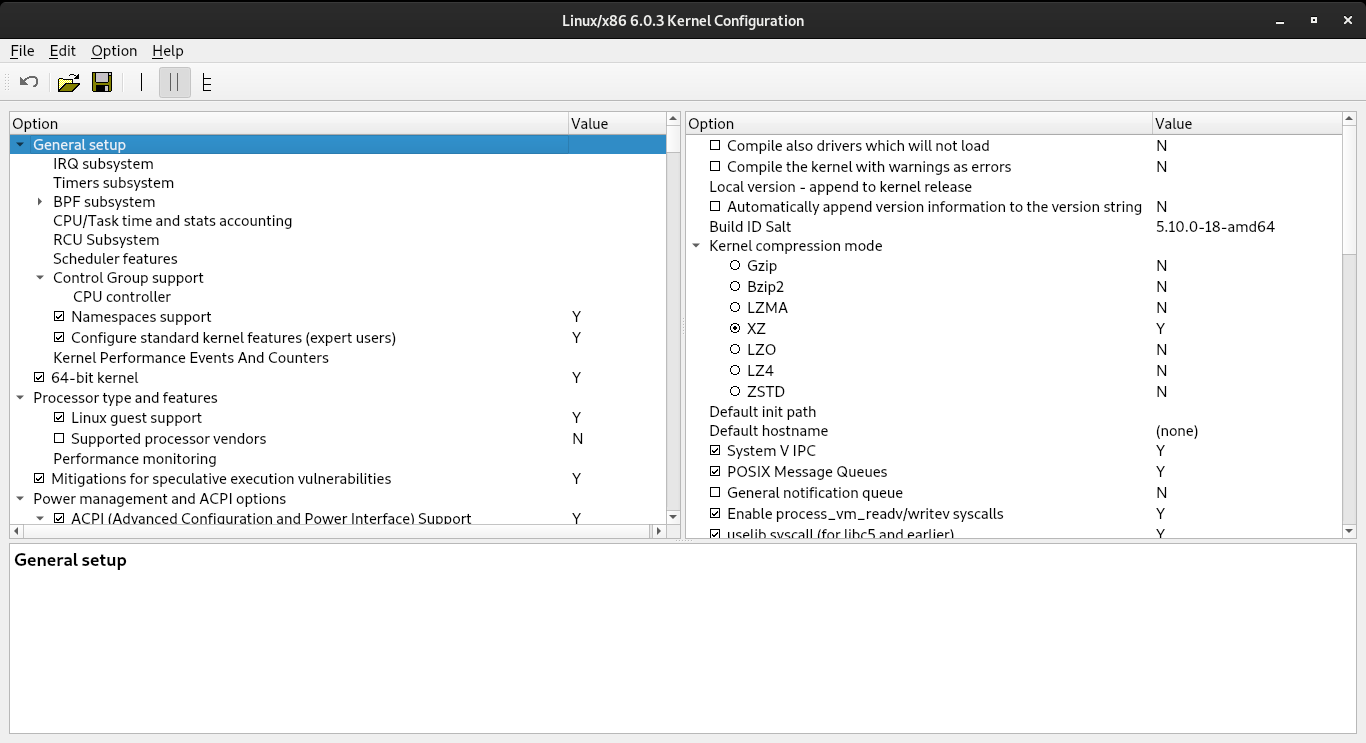Toggle Mitigations for speculative execution checkbox
Screen dimensions: 1366x743
click(x=39, y=479)
